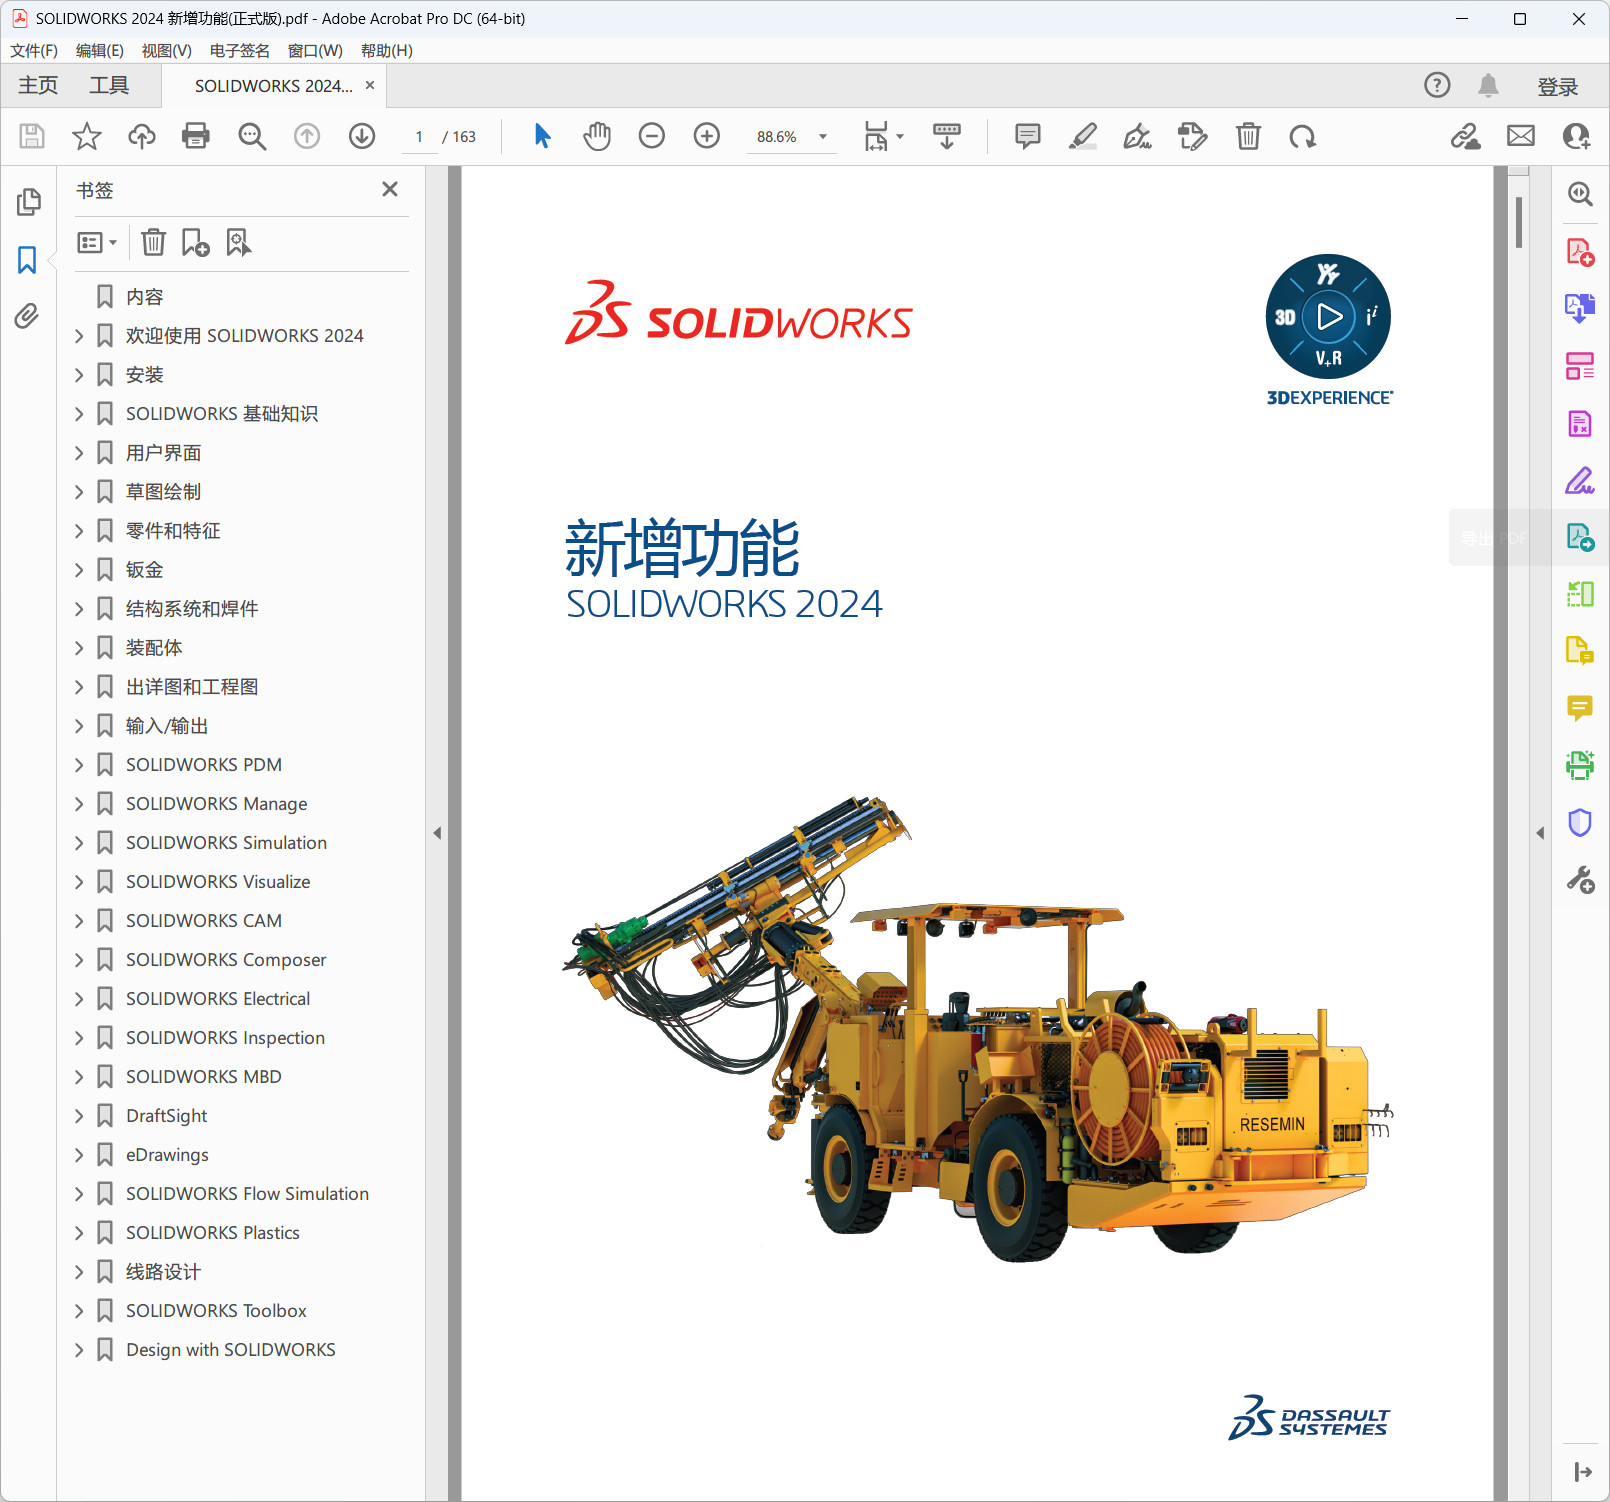Jump to SOLIDWORKS Toolbox bookmark
This screenshot has width=1610, height=1502.
[216, 1311]
